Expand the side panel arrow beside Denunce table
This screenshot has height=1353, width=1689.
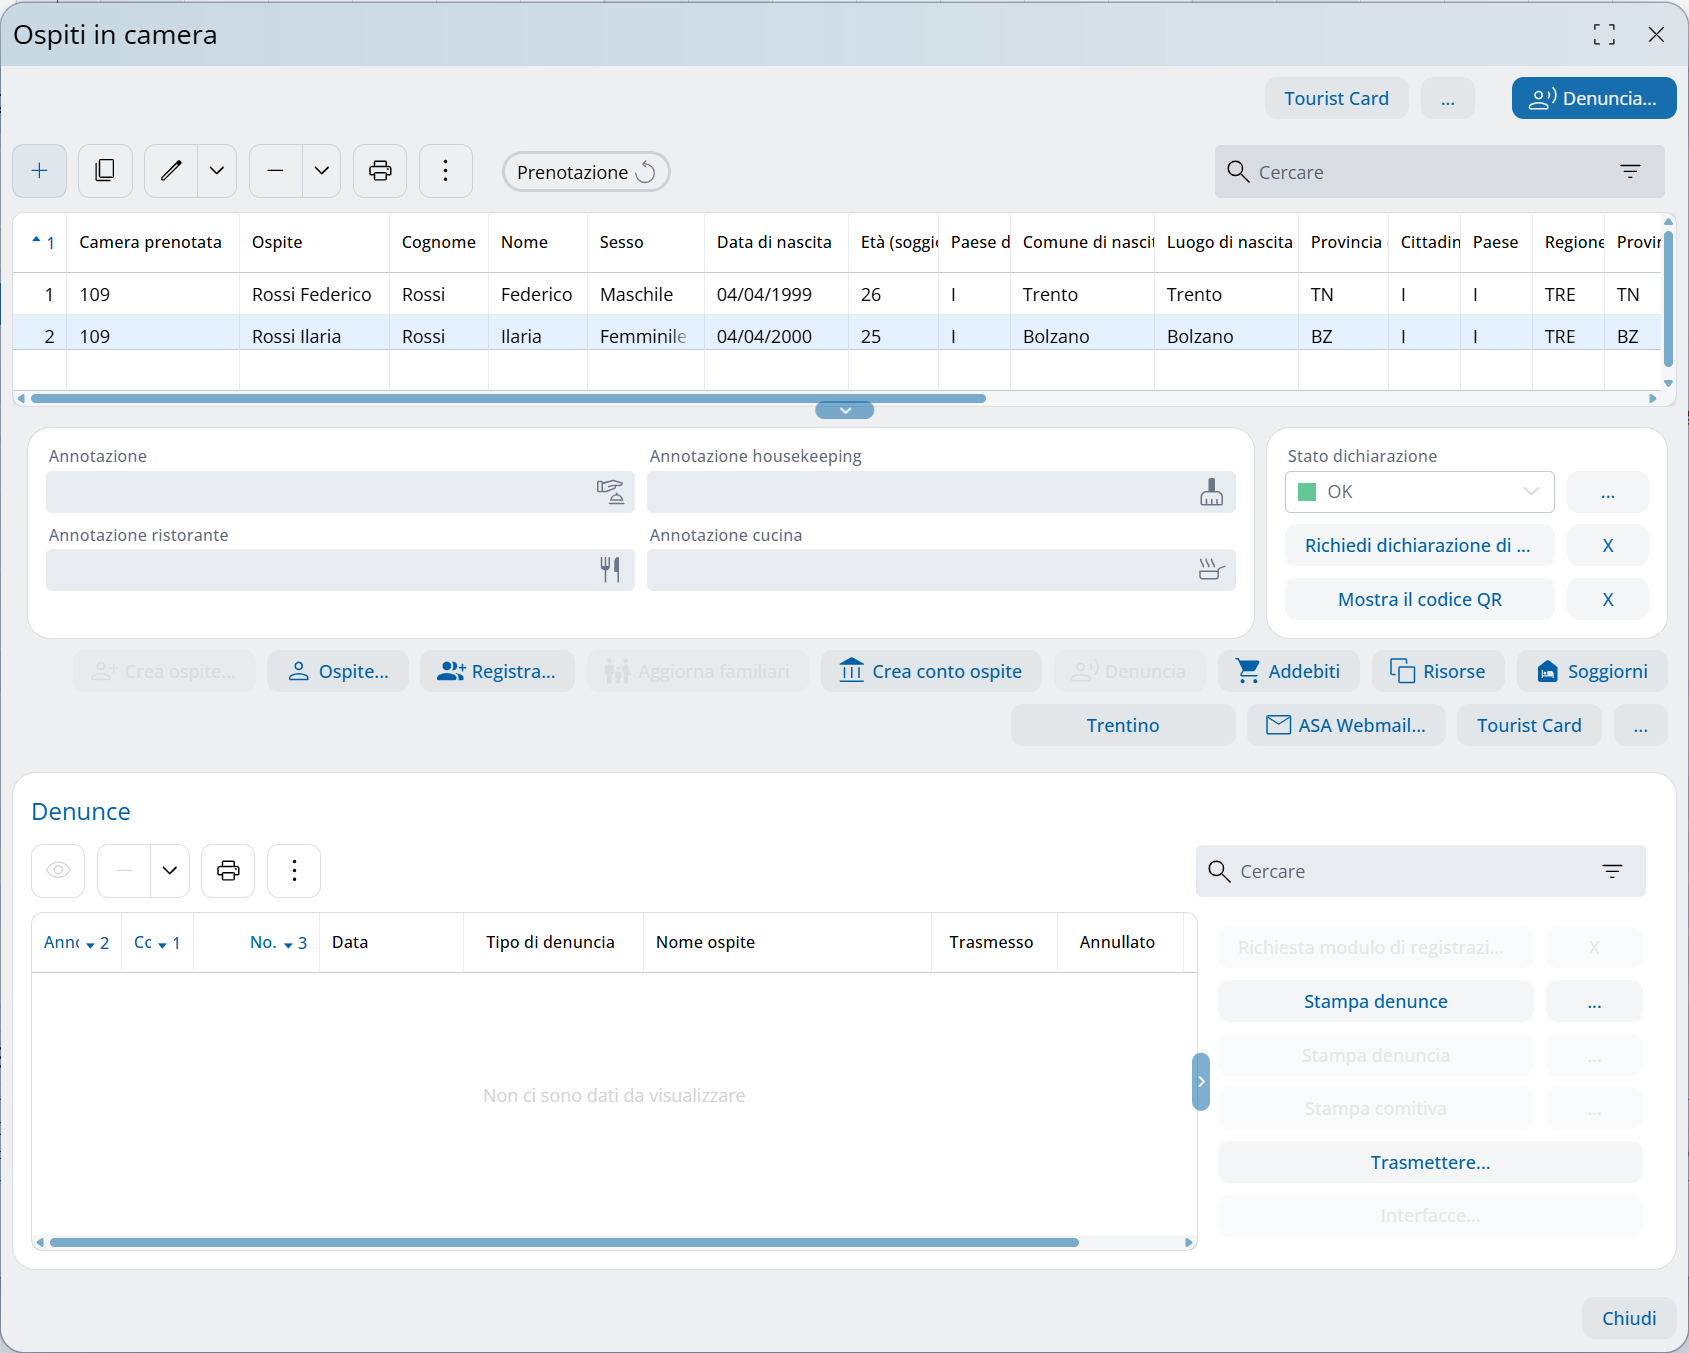tap(1201, 1081)
